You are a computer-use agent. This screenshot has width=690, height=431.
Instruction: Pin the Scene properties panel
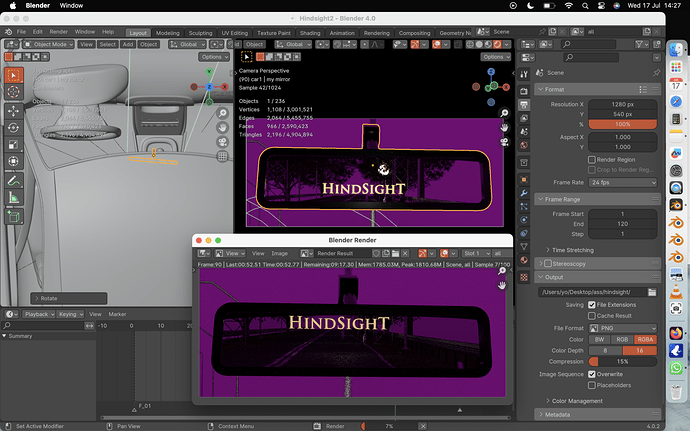657,73
